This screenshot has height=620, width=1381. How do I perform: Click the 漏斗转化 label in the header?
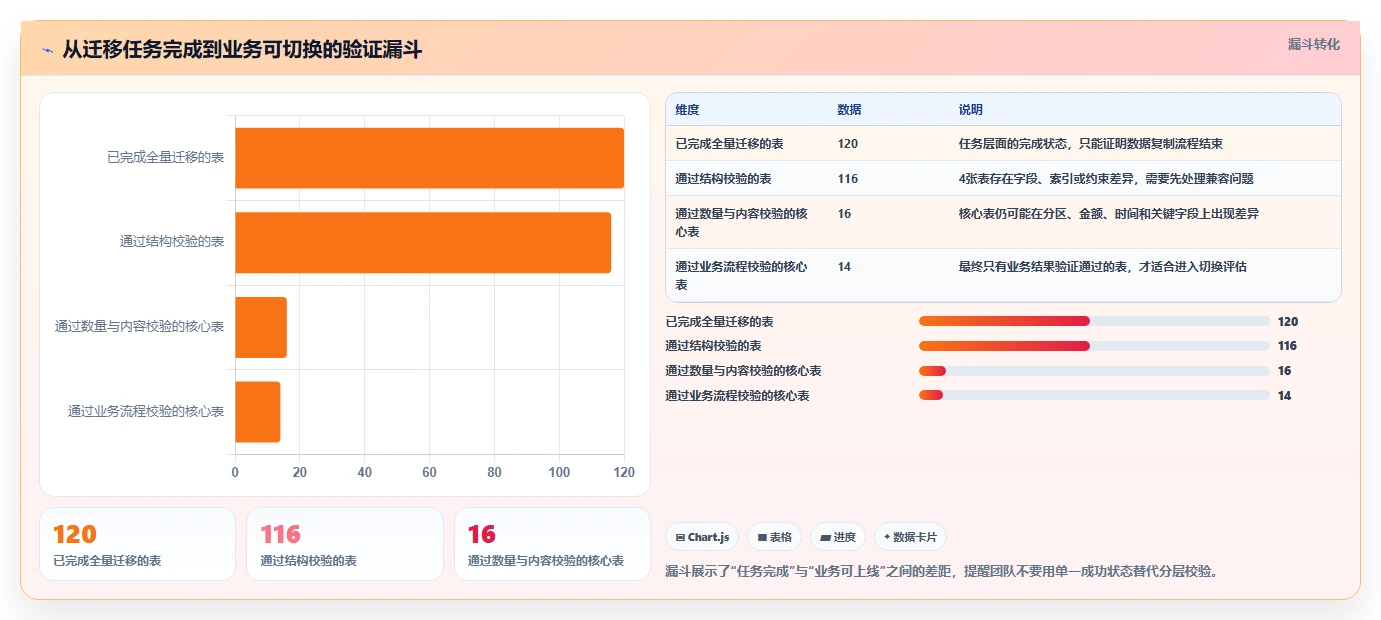1313,44
